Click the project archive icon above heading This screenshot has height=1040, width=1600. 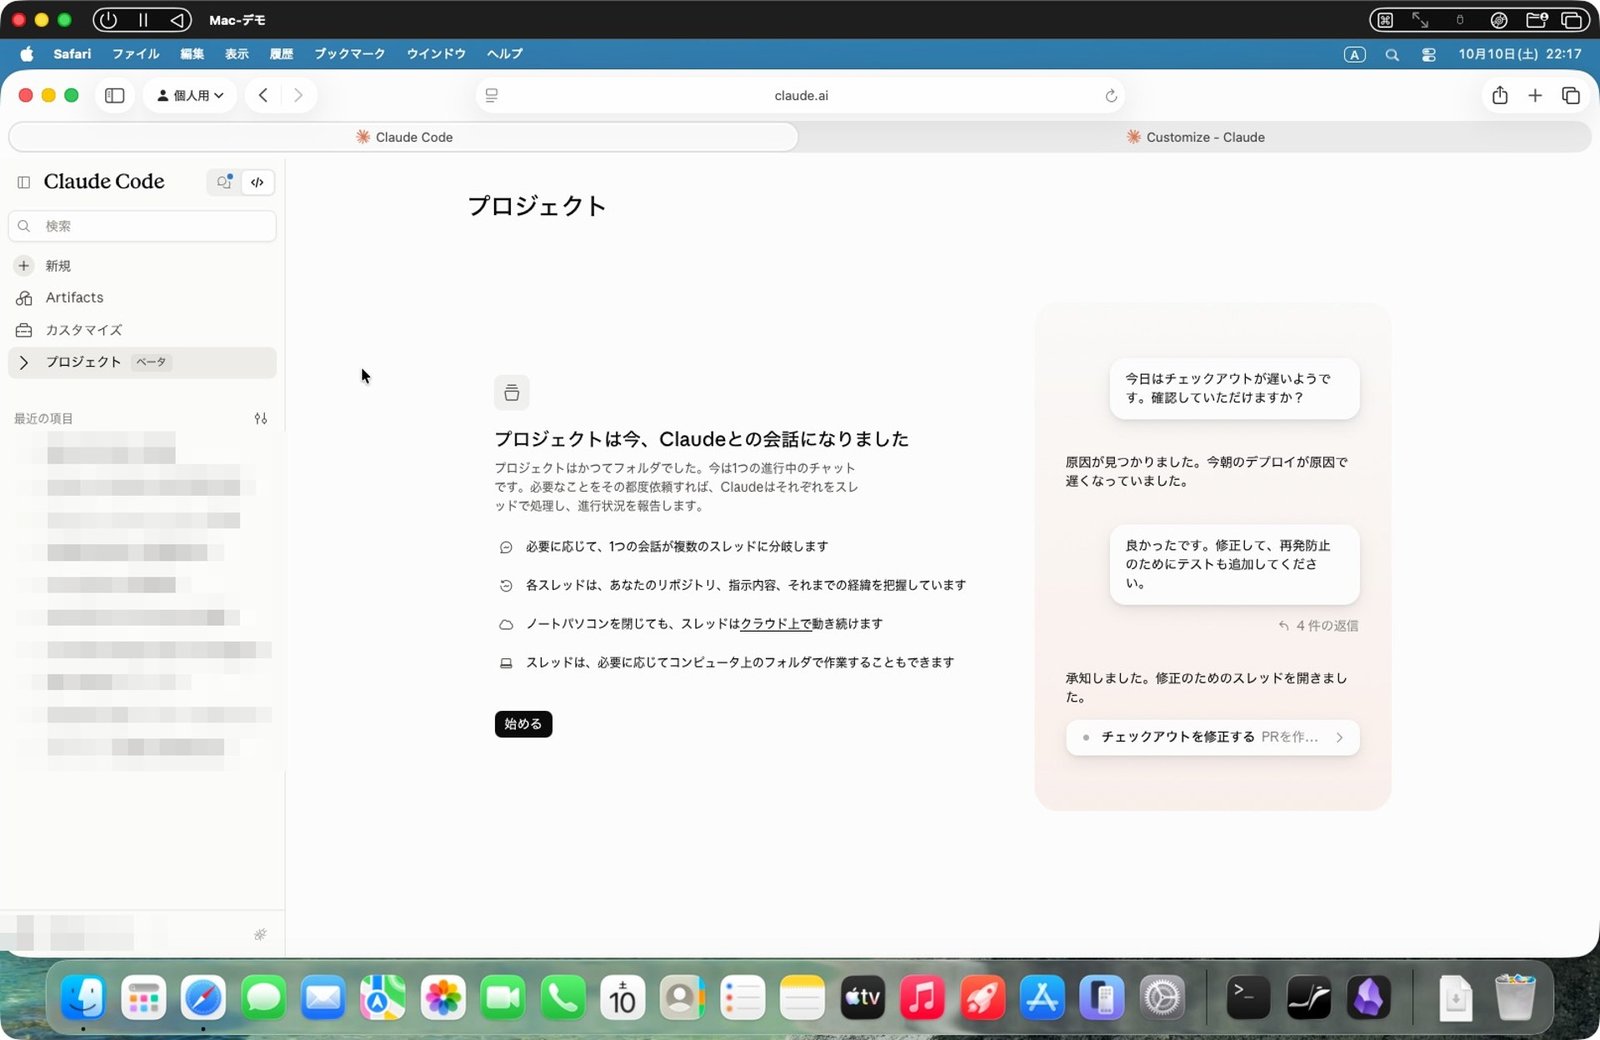tap(512, 393)
